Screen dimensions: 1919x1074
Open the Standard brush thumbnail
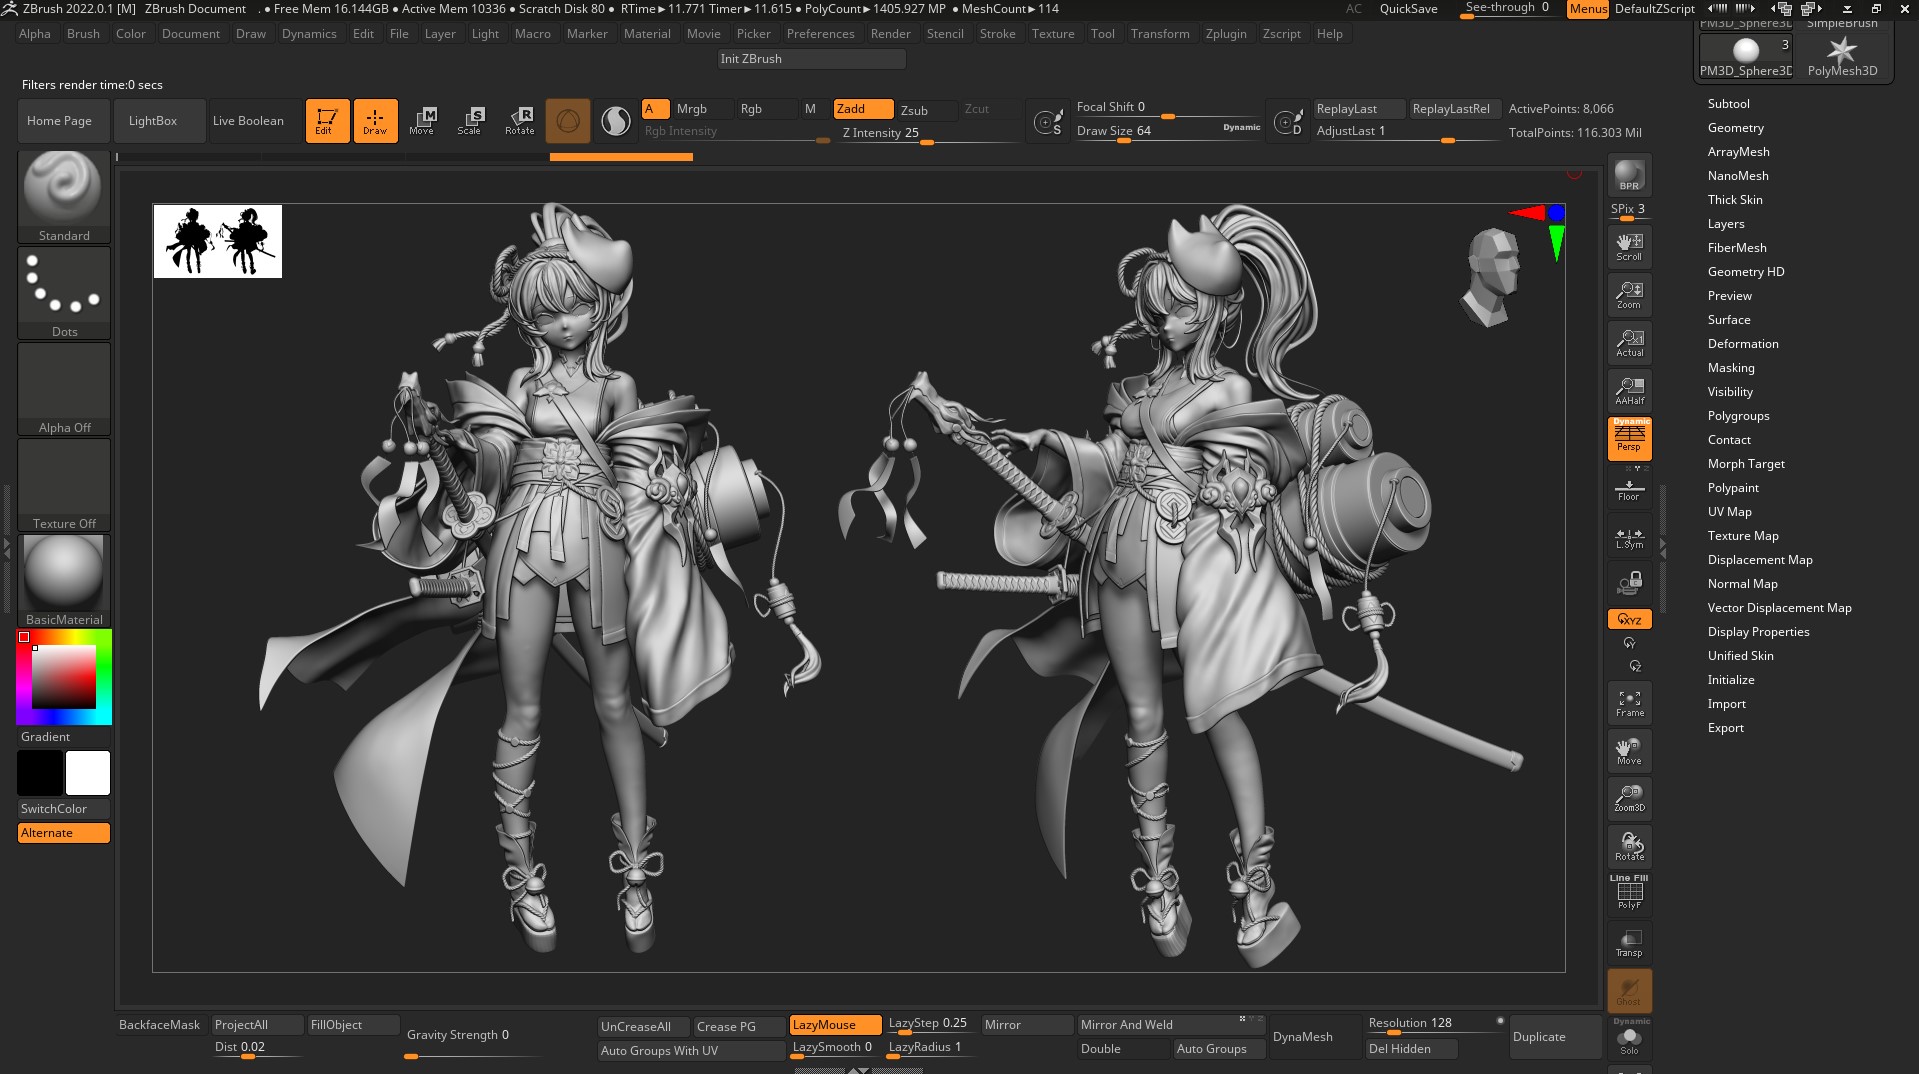(x=64, y=196)
